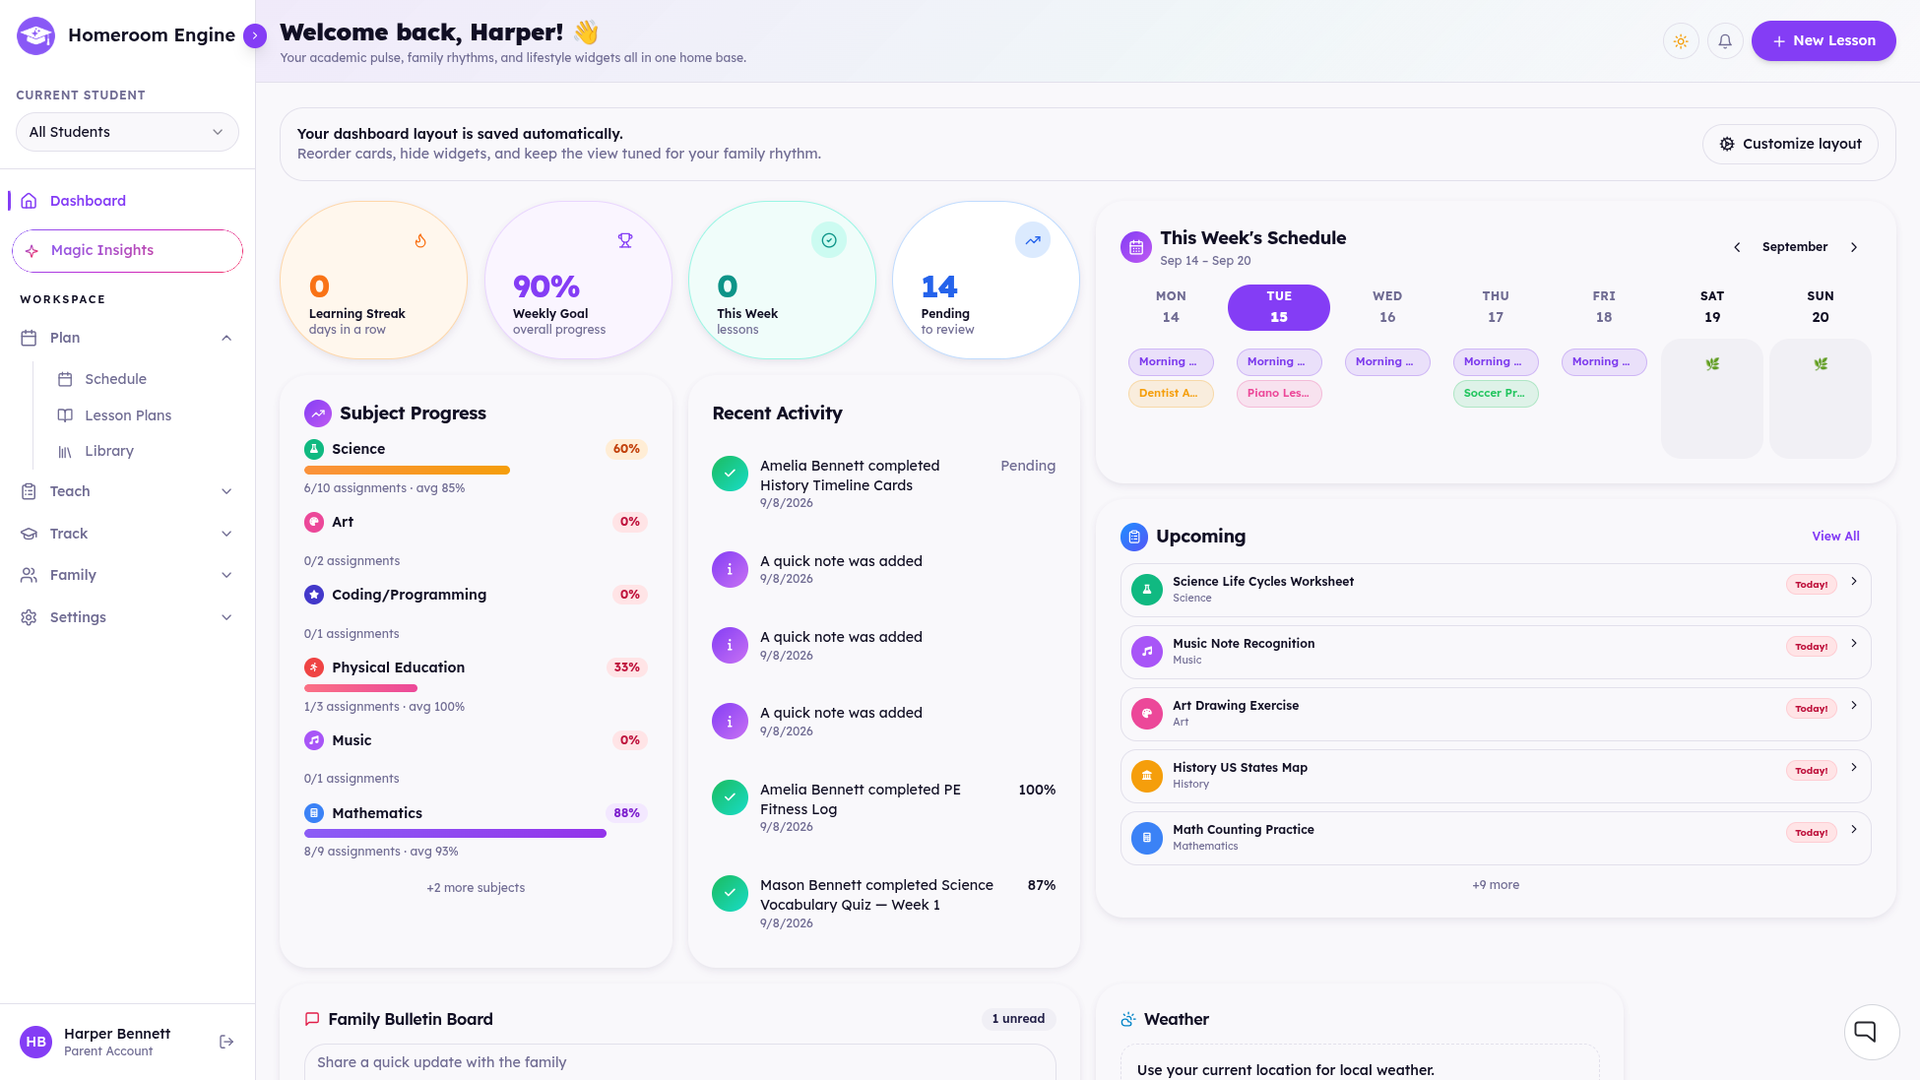Open the notifications bell
This screenshot has width=1920, height=1080.
1725,41
